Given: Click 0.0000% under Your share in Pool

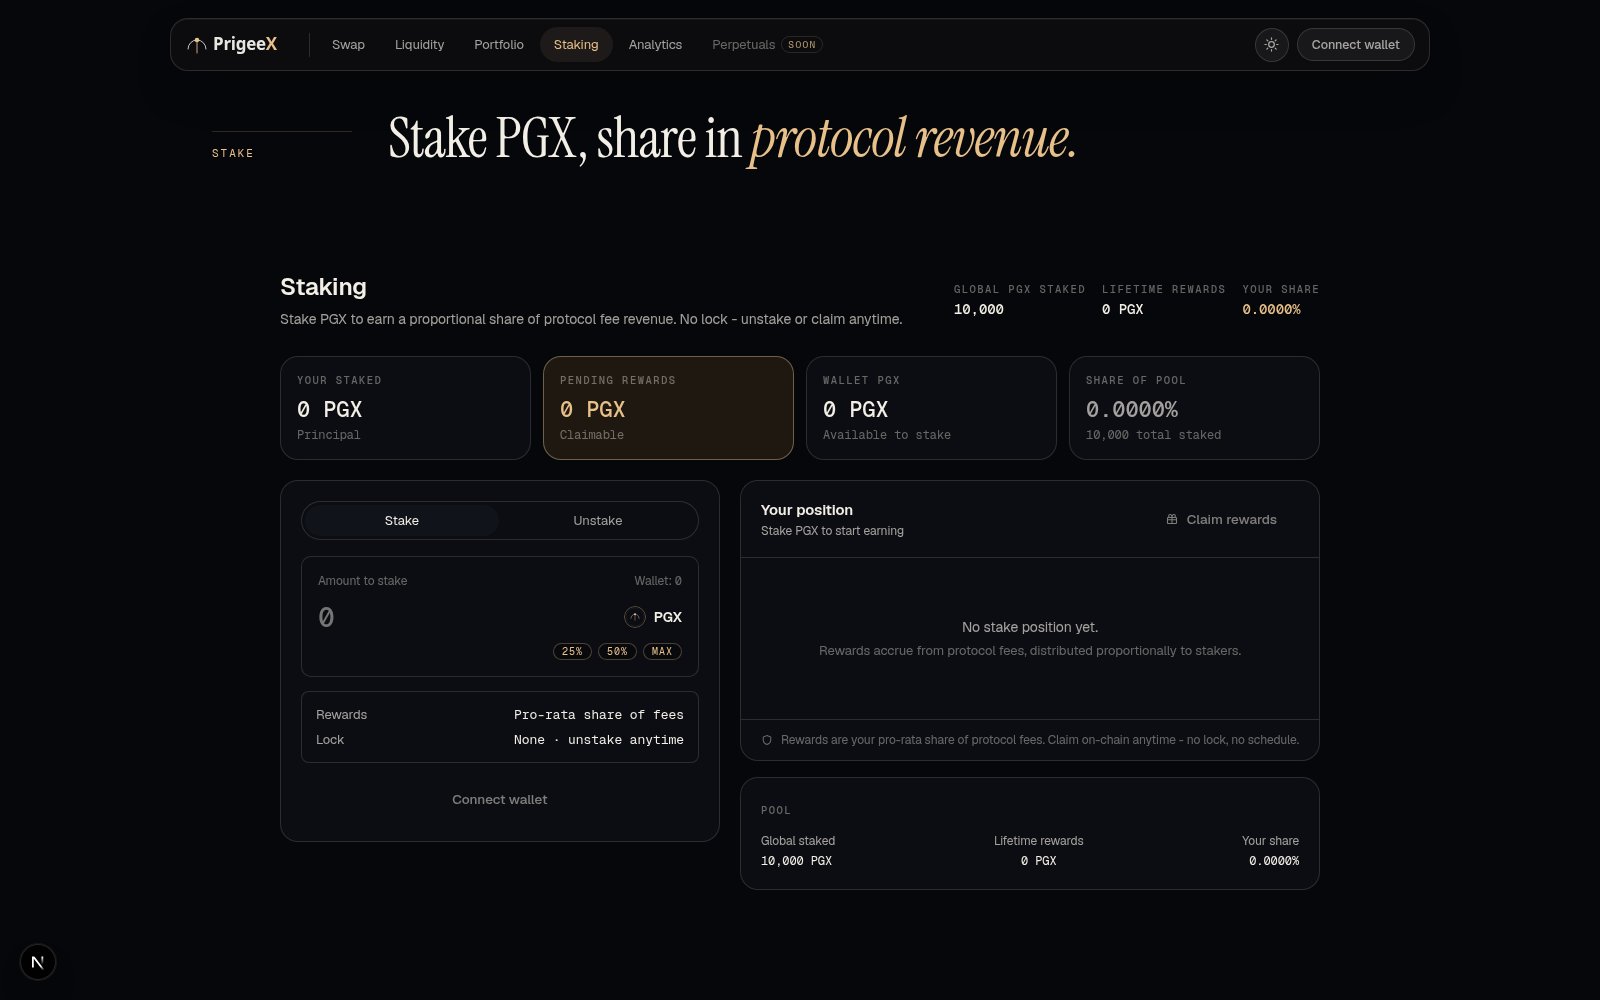Looking at the screenshot, I should 1274,861.
